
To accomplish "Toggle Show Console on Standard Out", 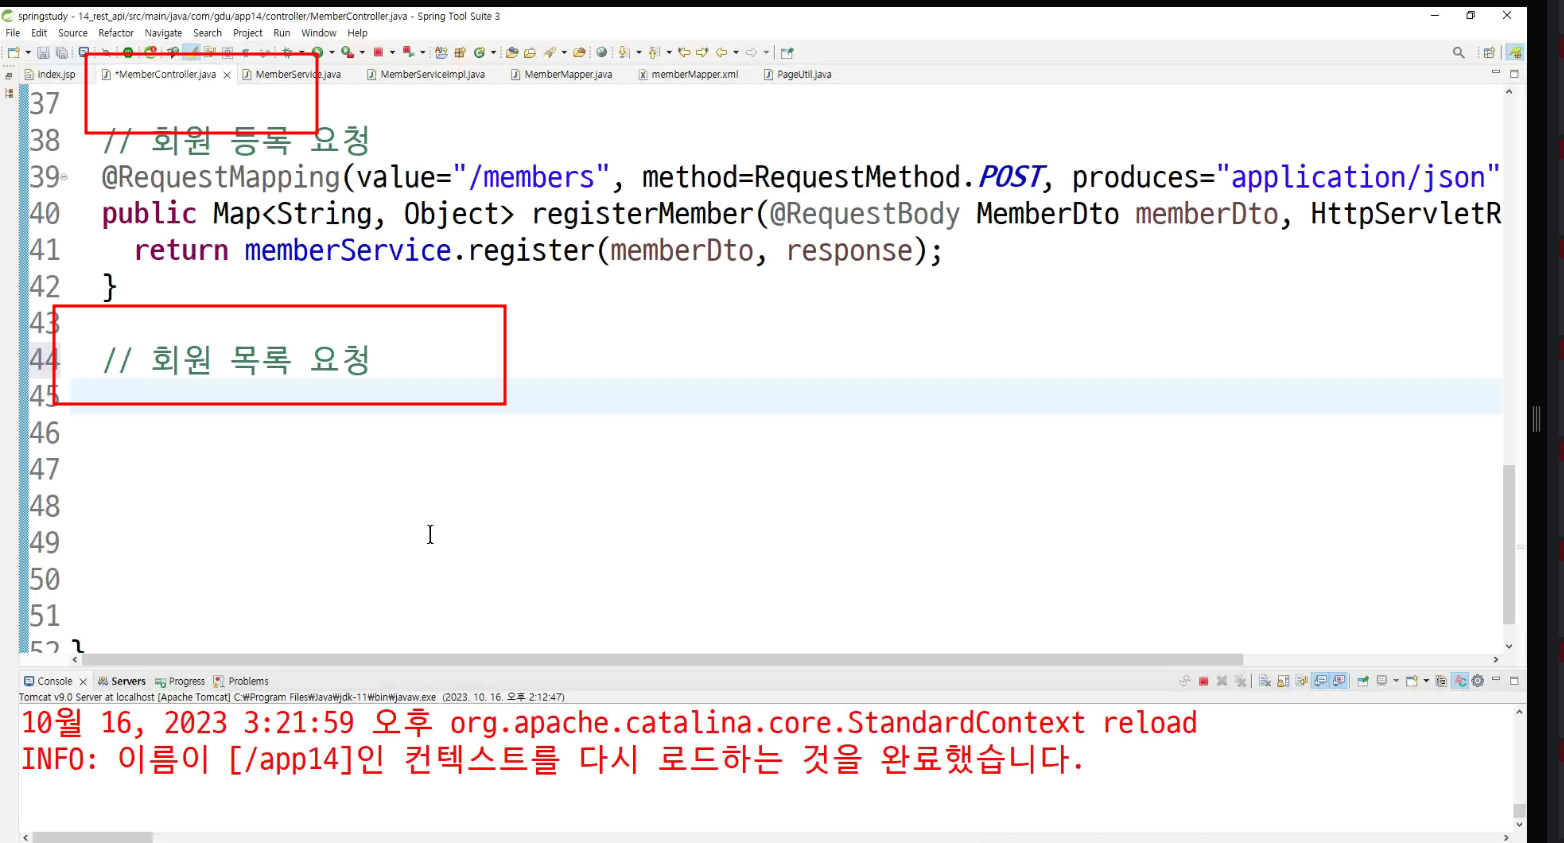I will tap(1320, 681).
